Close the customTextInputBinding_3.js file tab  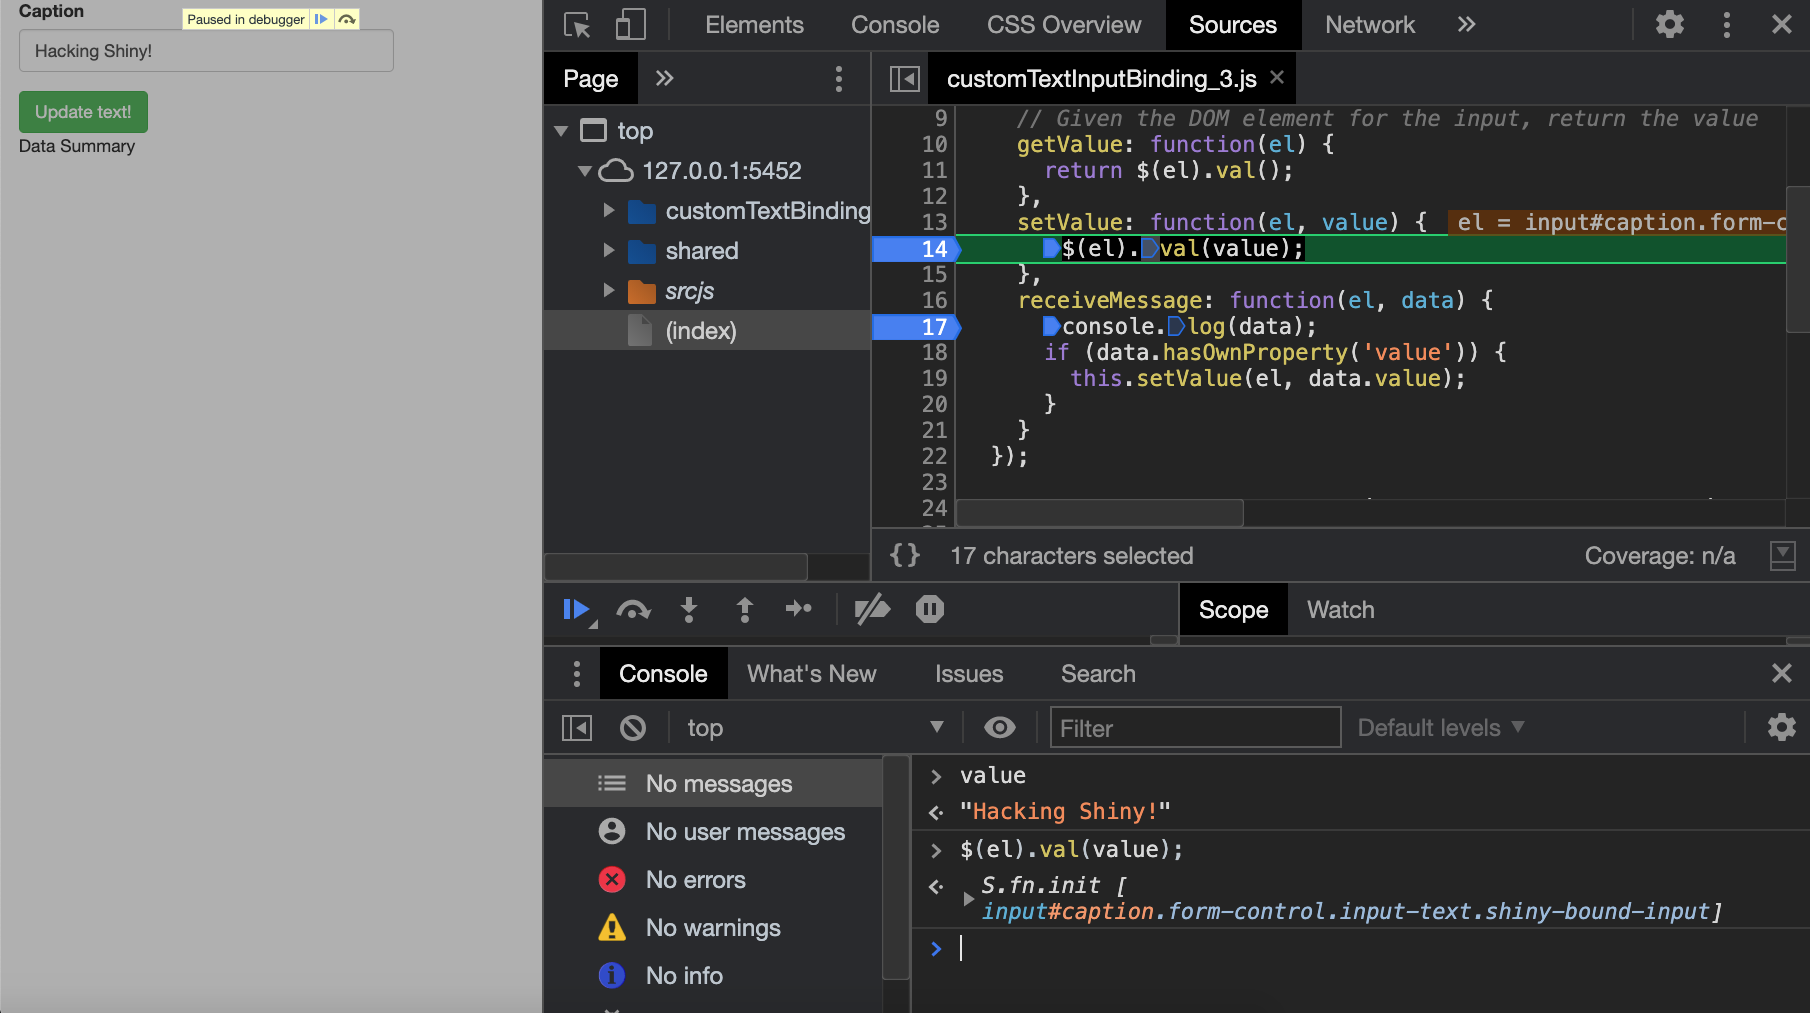pos(1277,77)
